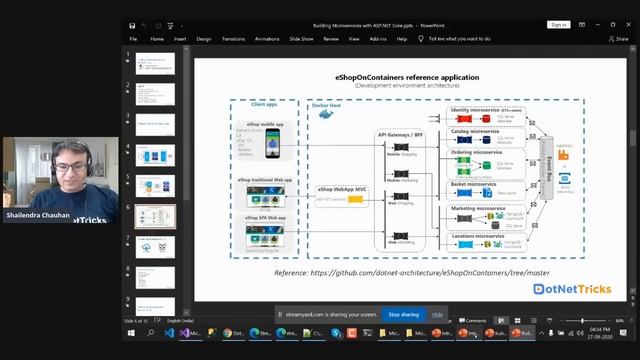This screenshot has height=360, width=640.
Task: Switch to the Insert ribbon tab
Action: (x=180, y=39)
